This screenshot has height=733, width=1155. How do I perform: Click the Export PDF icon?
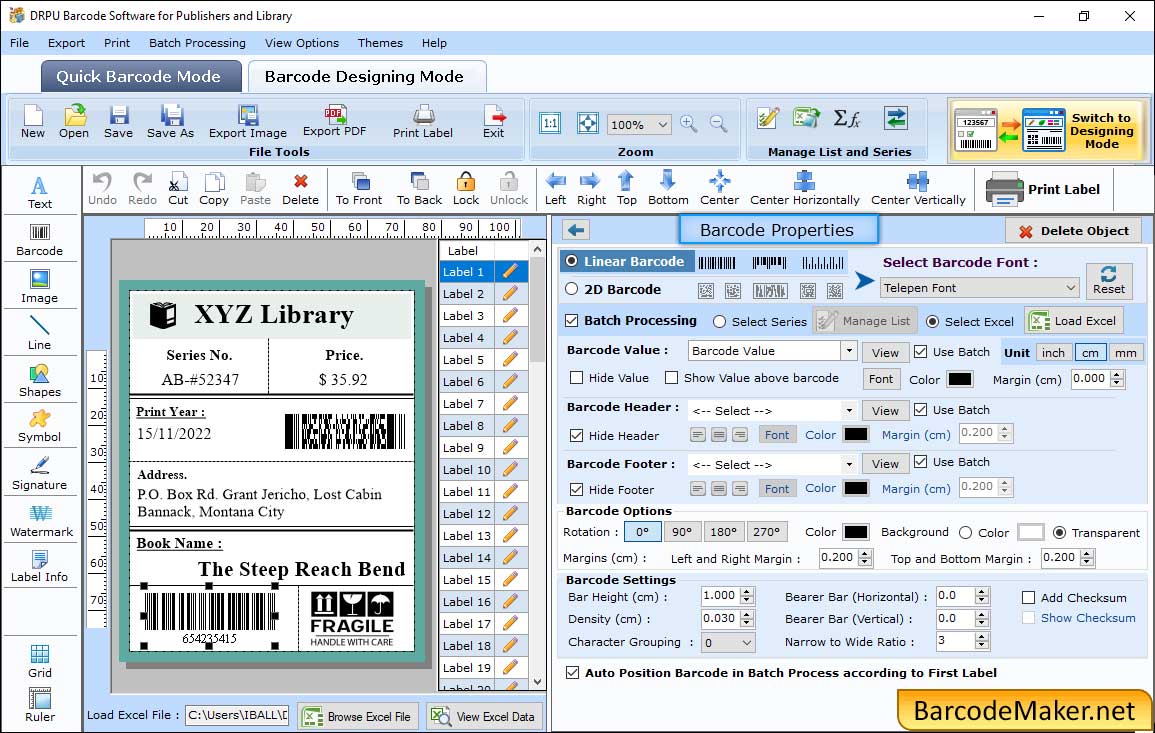(x=334, y=122)
